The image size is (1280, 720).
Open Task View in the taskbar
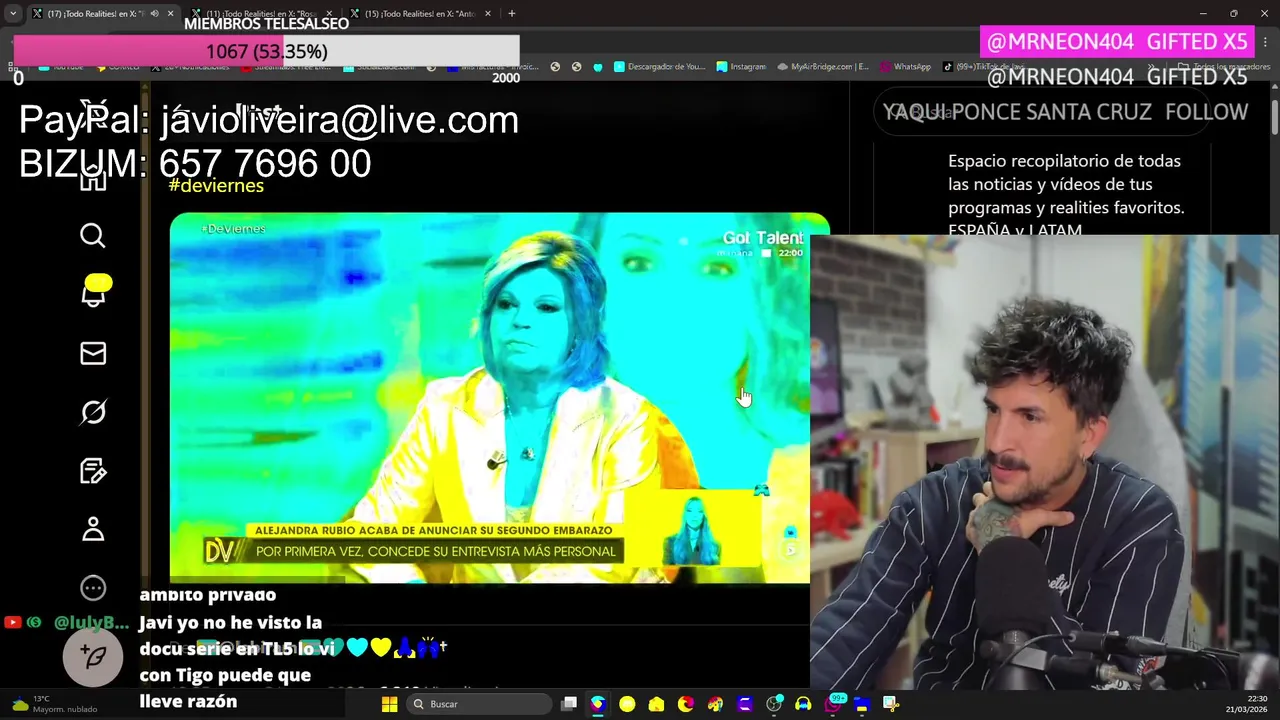569,704
